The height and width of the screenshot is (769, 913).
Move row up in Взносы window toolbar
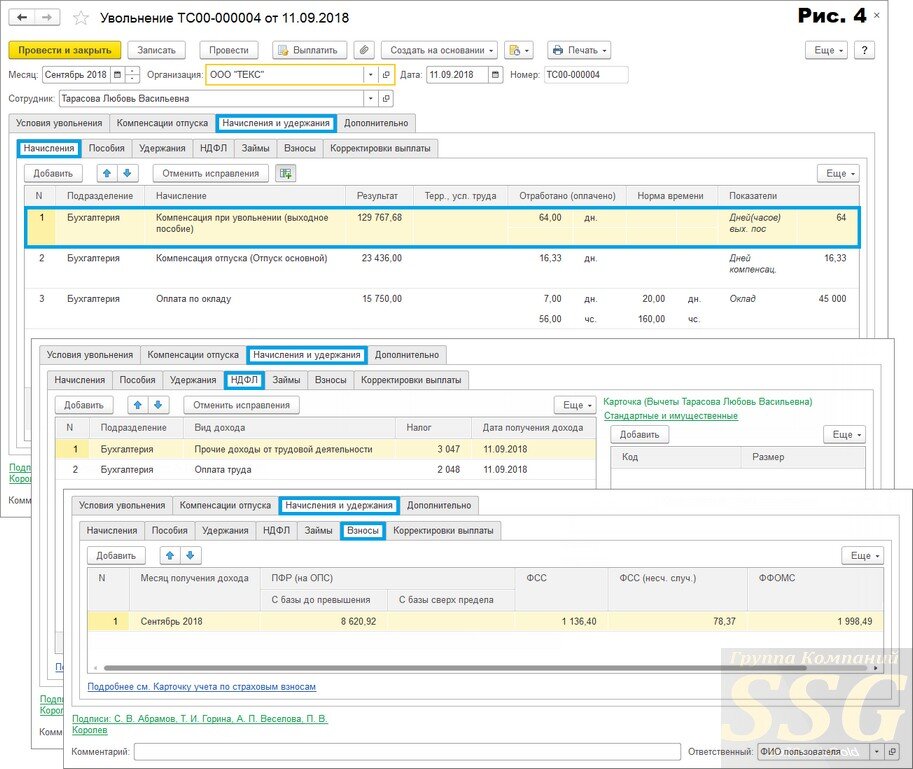[x=170, y=555]
